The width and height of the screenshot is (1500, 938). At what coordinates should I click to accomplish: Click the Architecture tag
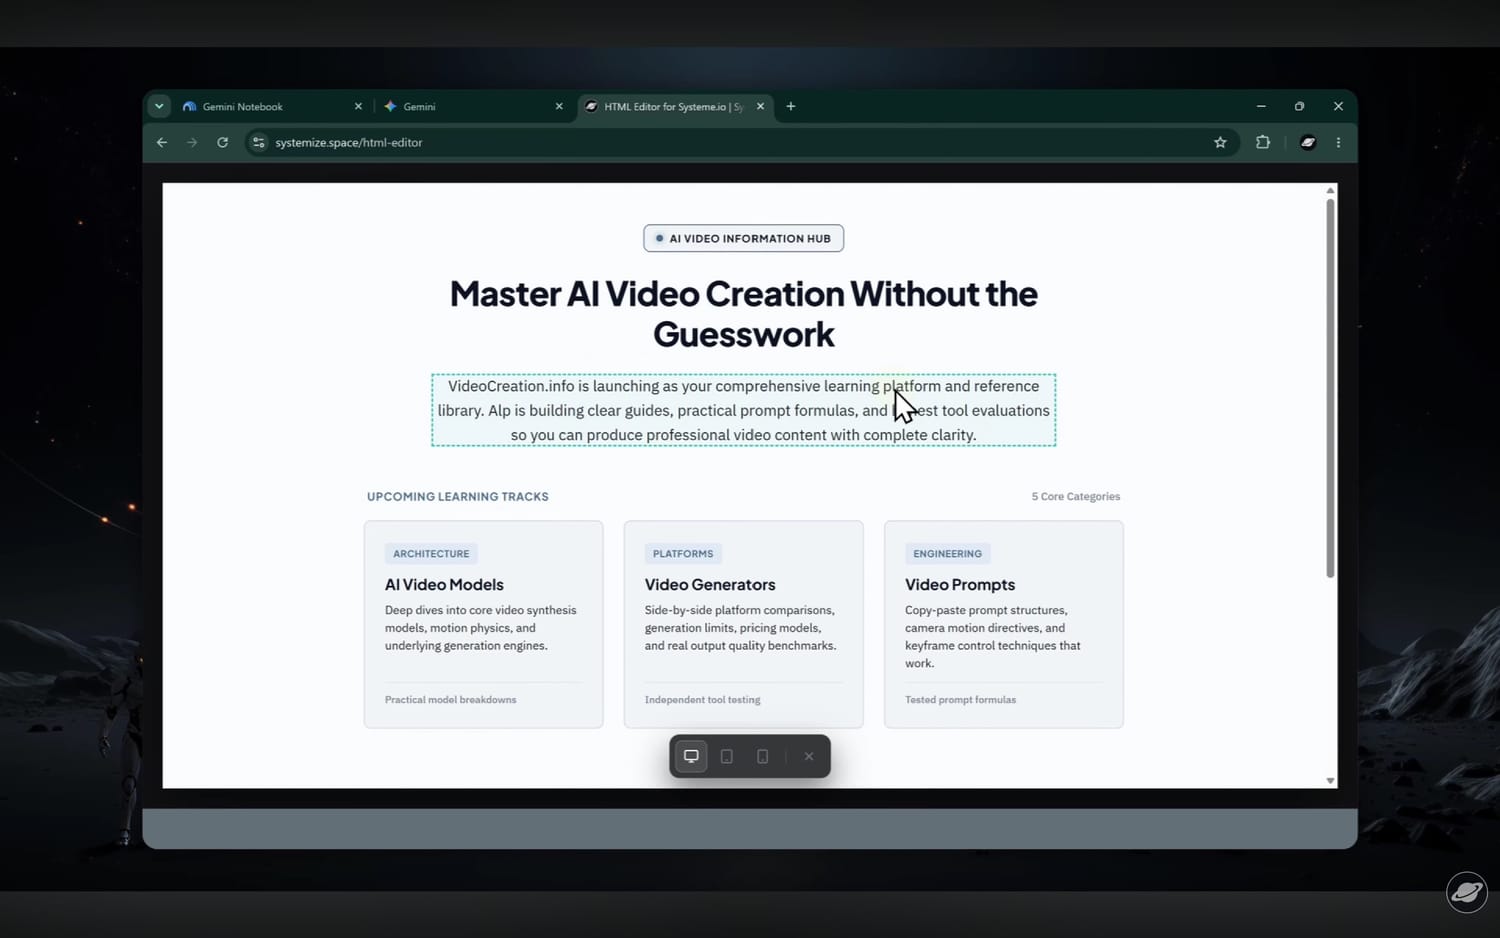(431, 553)
